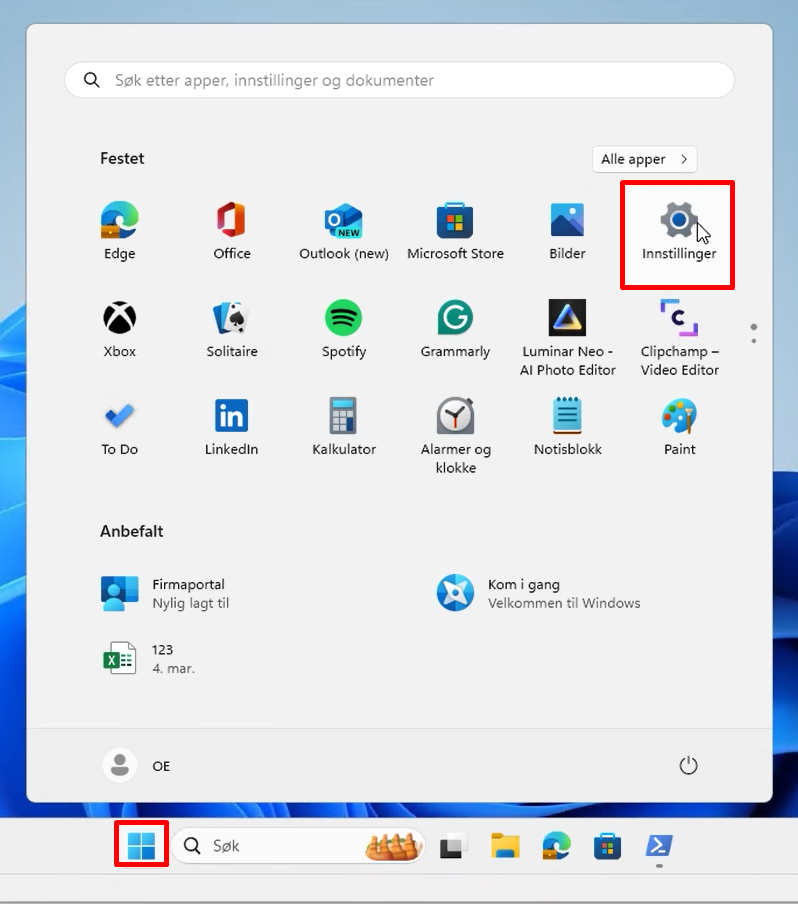Open the LinkedIn app
Image resolution: width=798 pixels, height=904 pixels.
pyautogui.click(x=232, y=427)
